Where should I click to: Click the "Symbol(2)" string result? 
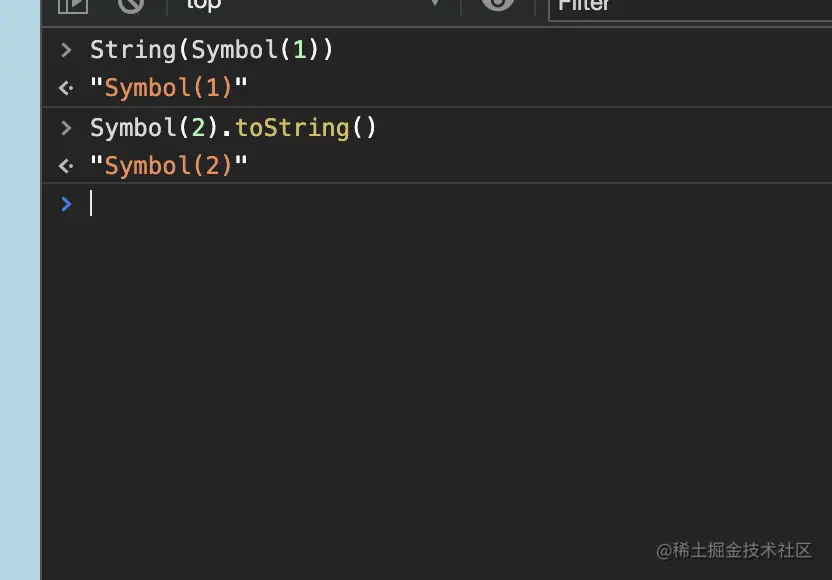click(x=168, y=166)
